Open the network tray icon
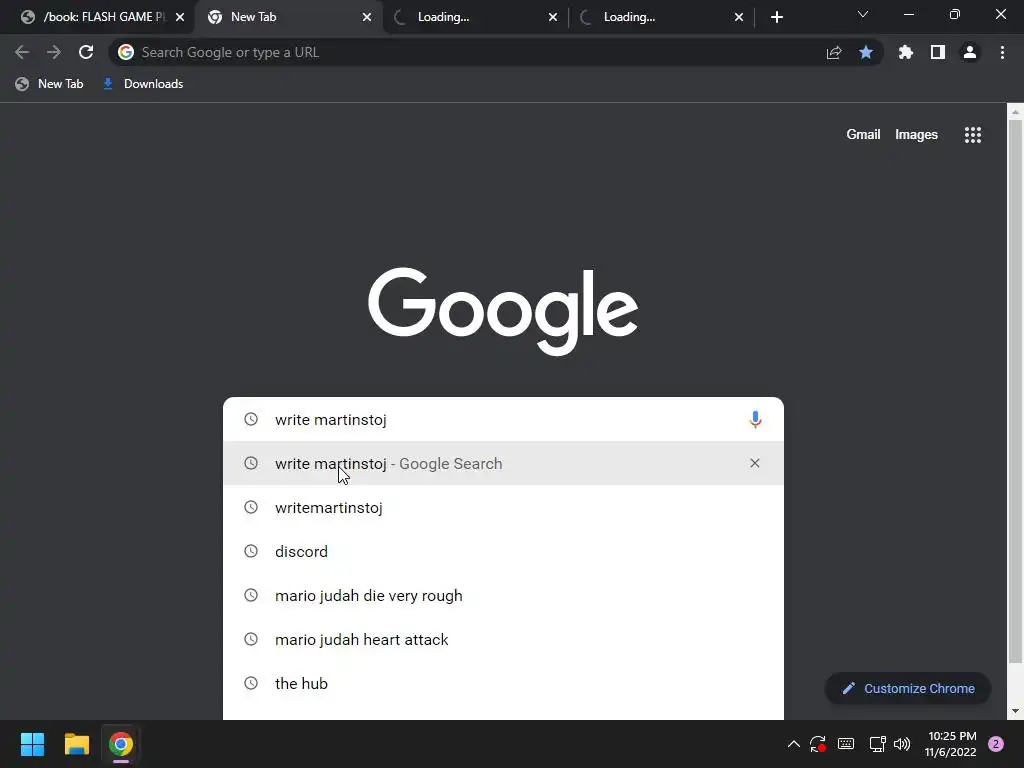 [x=877, y=744]
